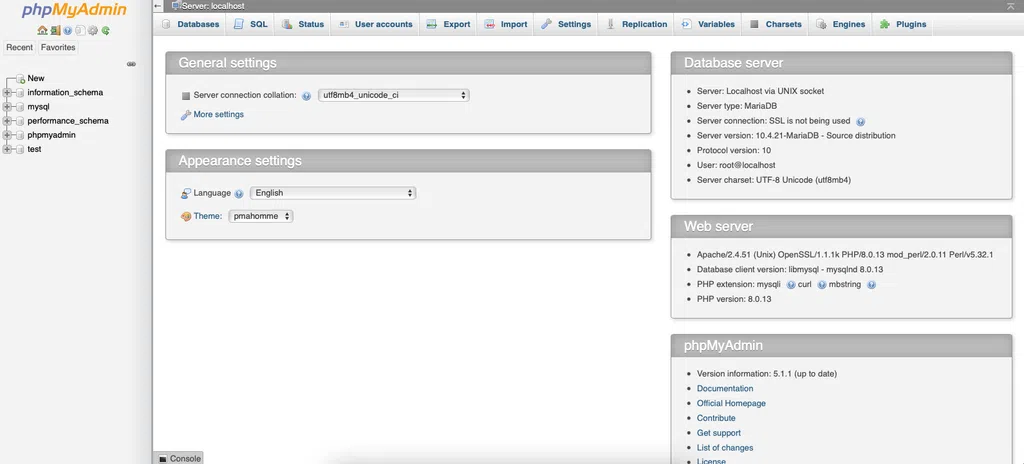Click the language icon beside Language label
The width and height of the screenshot is (1024, 464).
point(185,193)
